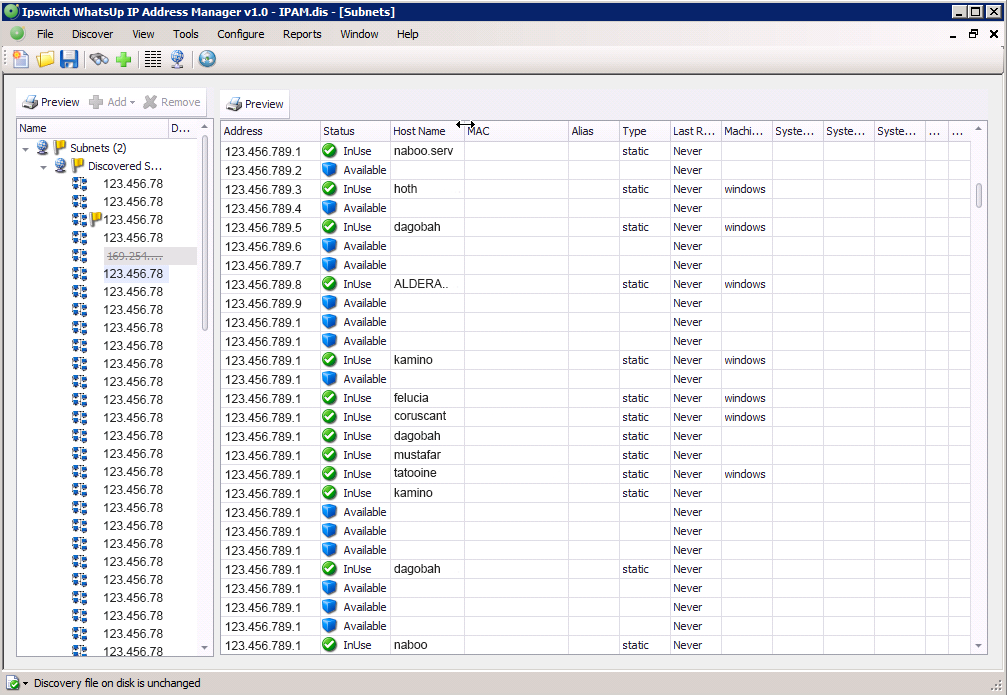Open the View menu
1007x695 pixels.
pyautogui.click(x=143, y=34)
